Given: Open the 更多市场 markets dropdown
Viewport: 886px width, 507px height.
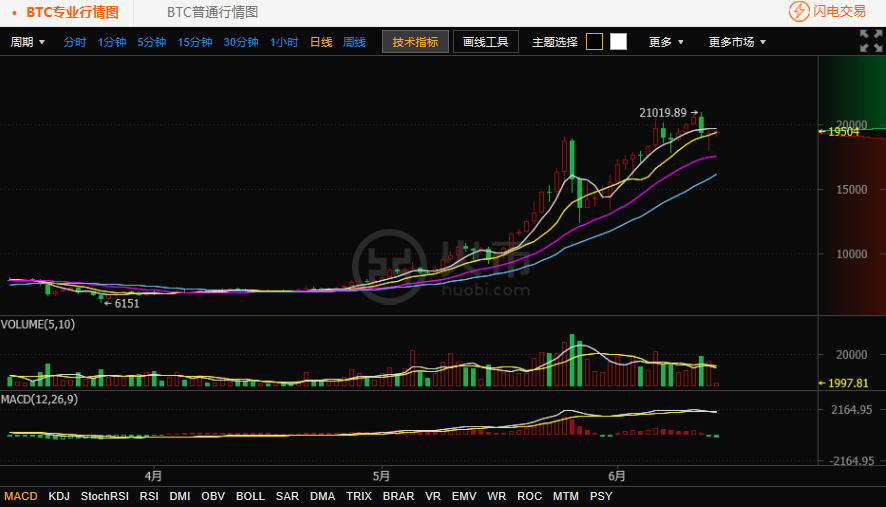Looking at the screenshot, I should [737, 42].
